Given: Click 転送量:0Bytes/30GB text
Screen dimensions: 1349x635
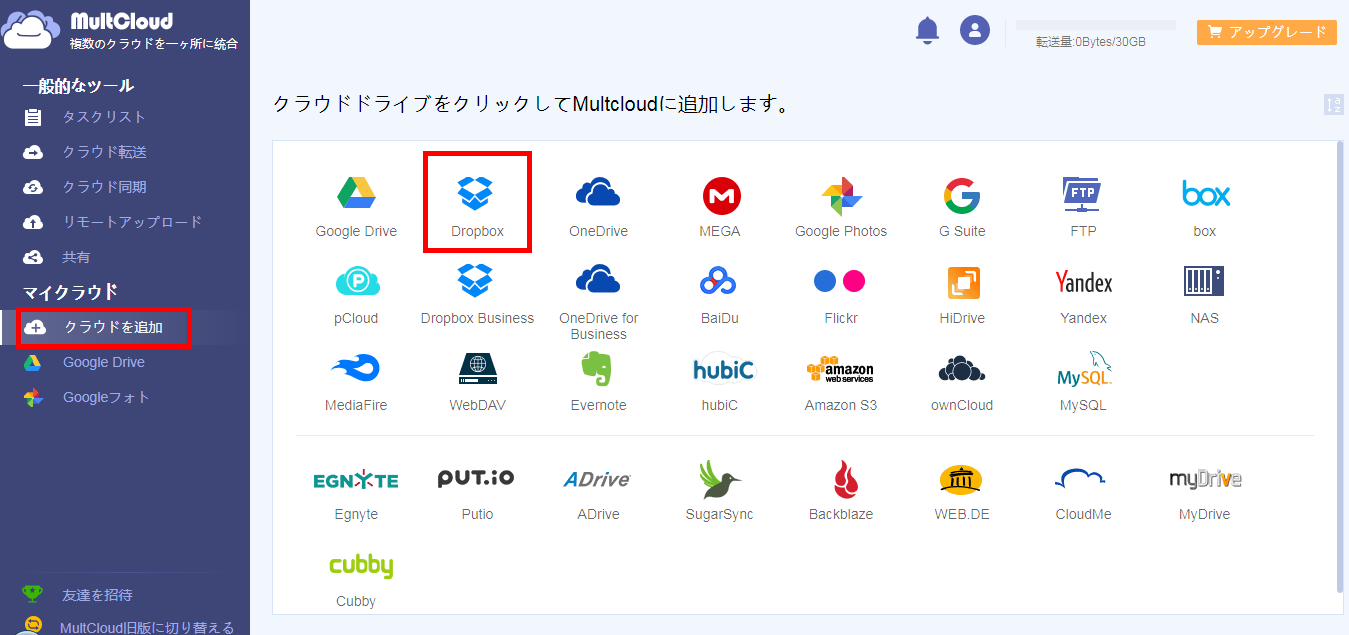Looking at the screenshot, I should click(1091, 42).
